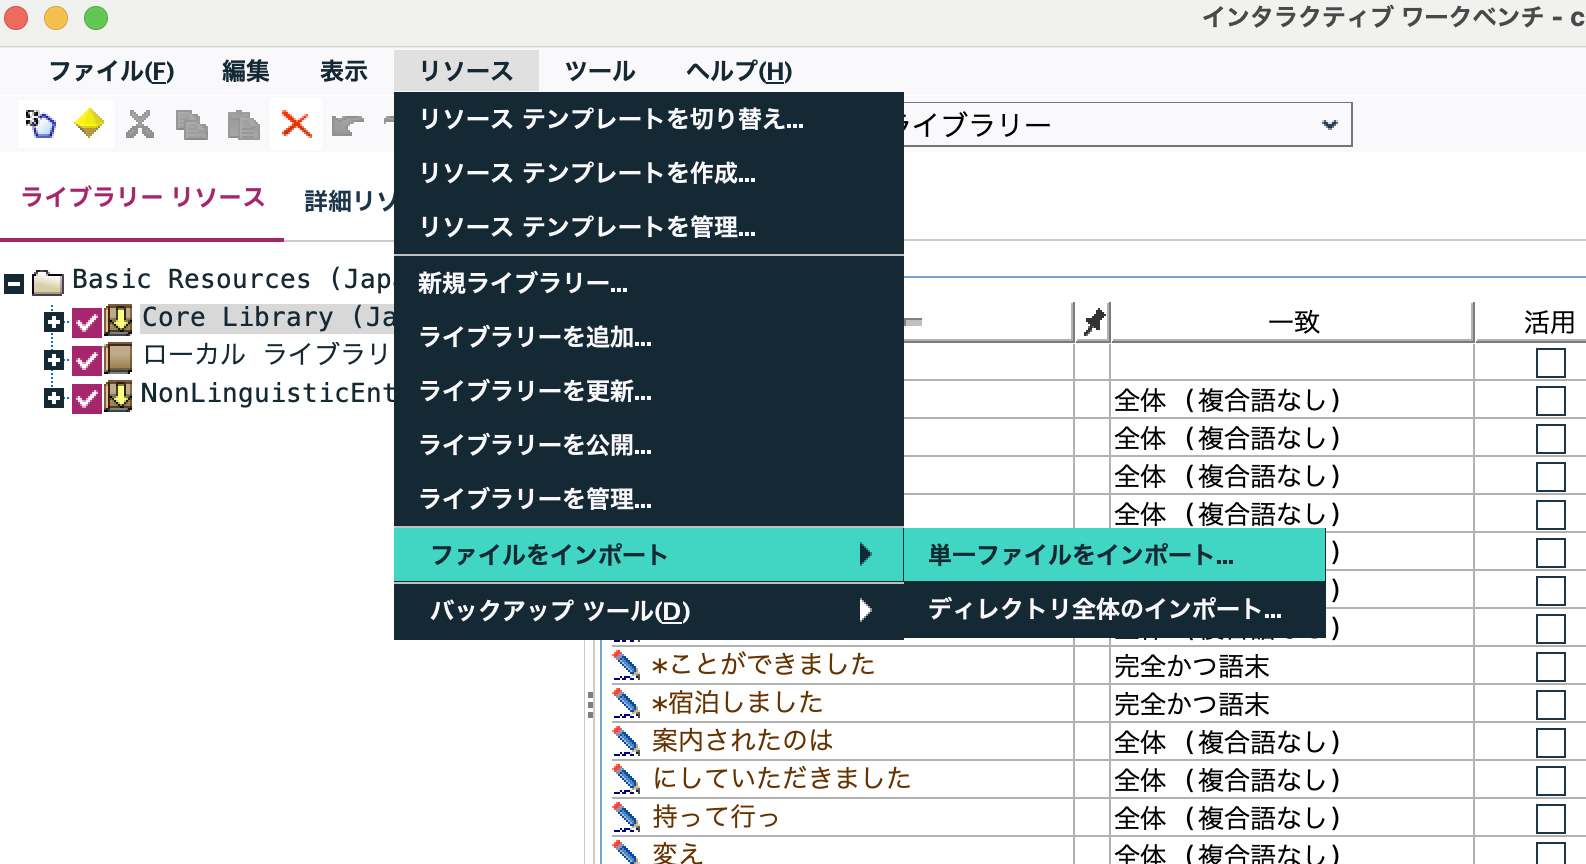Viewport: 1586px width, 864px height.
Task: Click the pencil icon beside 案内されたのは
Action: (x=626, y=741)
